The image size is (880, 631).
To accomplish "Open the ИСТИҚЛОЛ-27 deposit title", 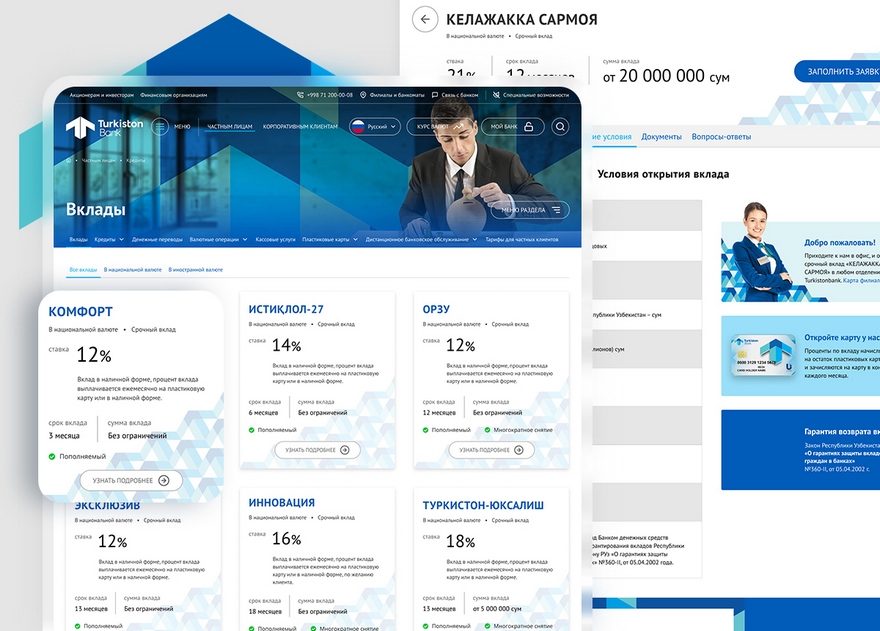I will 286,309.
